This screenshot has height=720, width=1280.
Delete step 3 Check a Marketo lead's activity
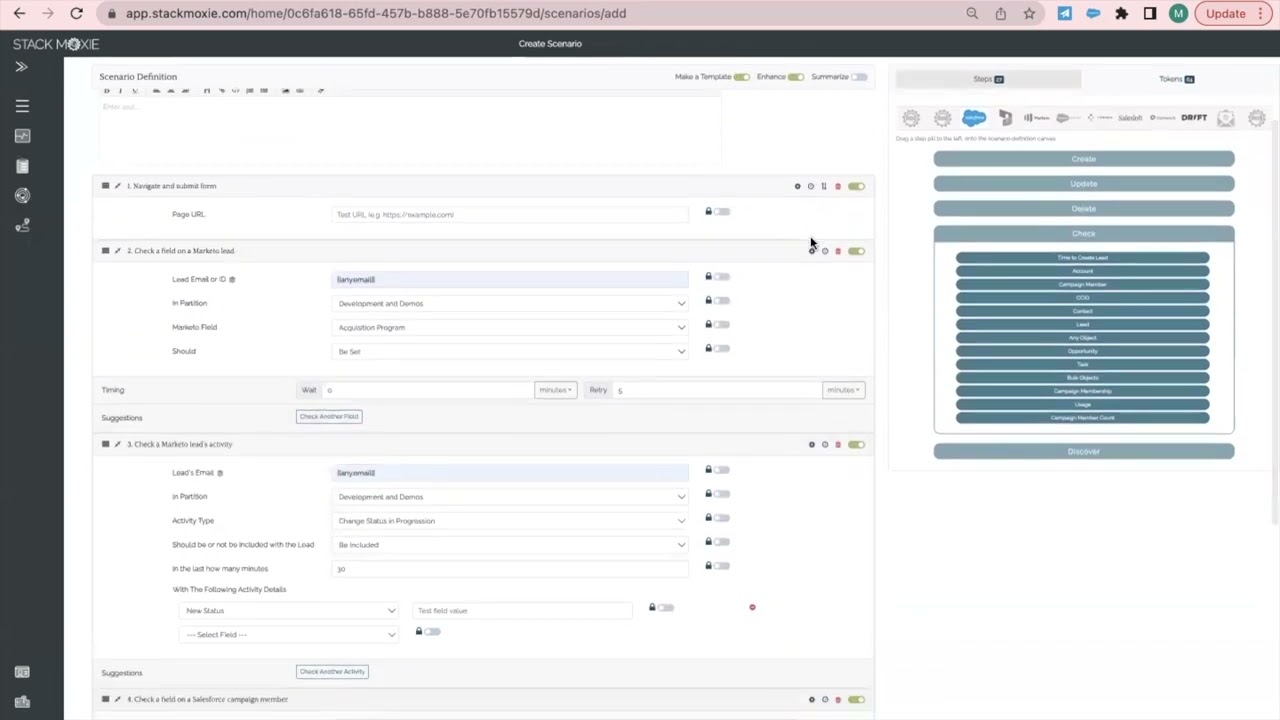coord(838,444)
